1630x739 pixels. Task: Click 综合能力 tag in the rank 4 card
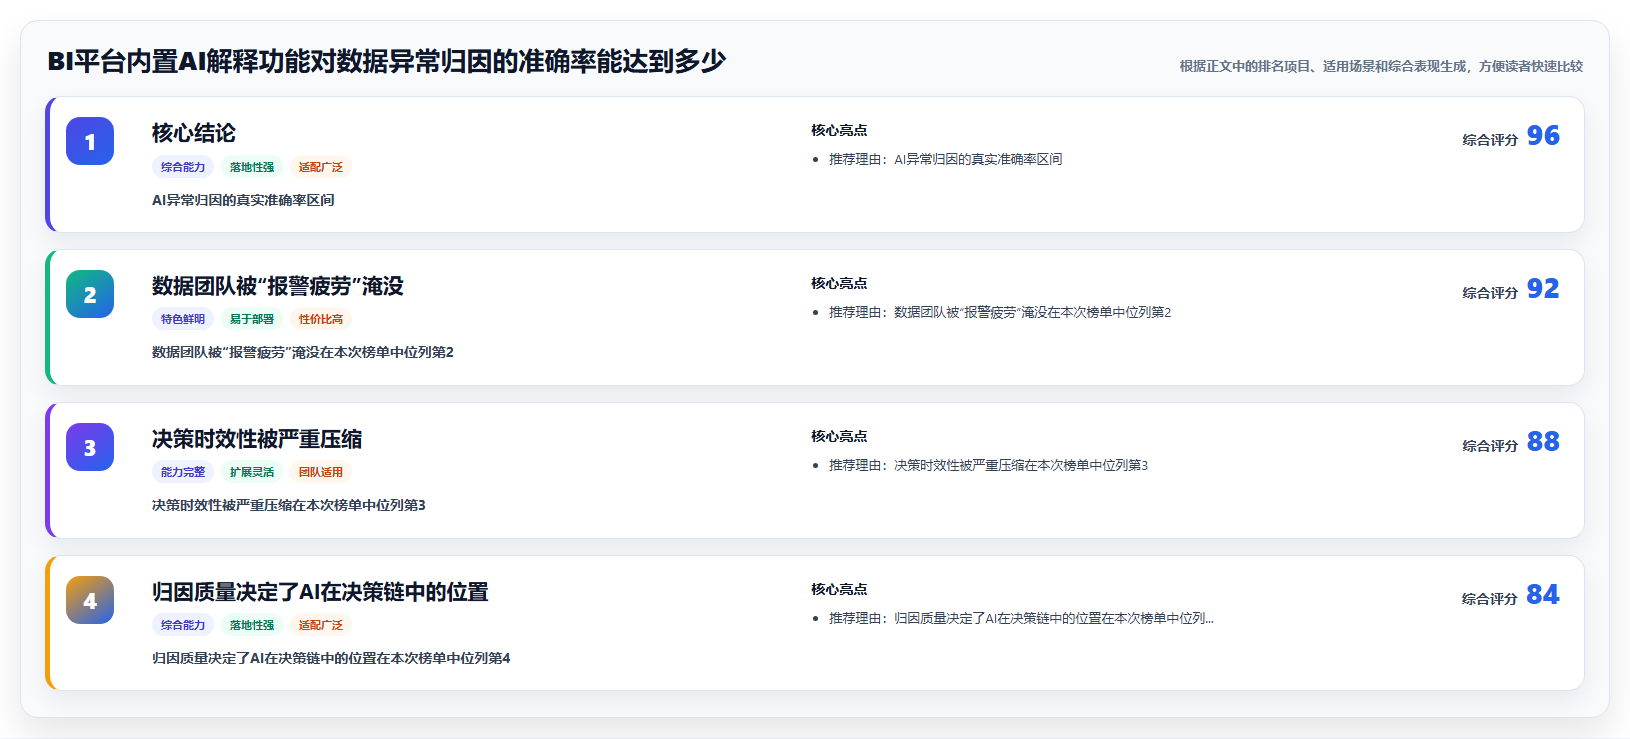click(x=183, y=625)
